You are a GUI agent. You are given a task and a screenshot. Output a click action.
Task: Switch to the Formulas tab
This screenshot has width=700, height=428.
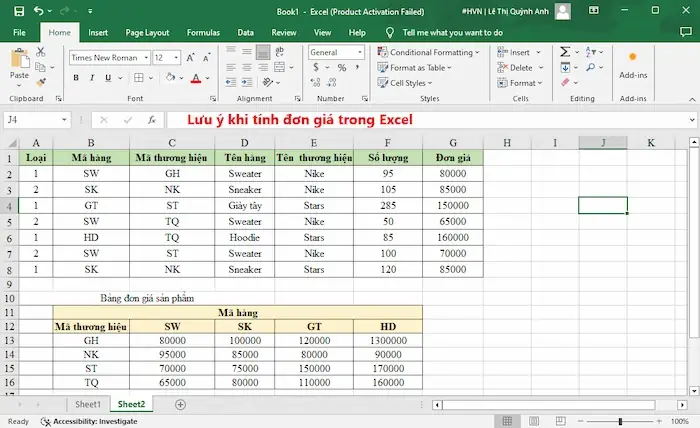click(x=203, y=33)
